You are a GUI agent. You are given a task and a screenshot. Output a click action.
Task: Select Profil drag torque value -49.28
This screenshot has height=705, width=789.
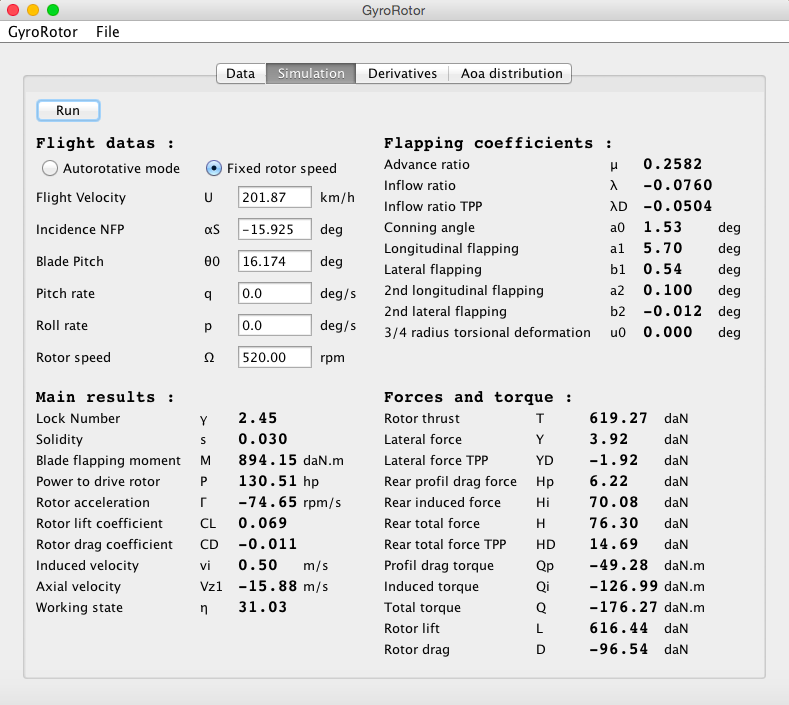coord(618,565)
